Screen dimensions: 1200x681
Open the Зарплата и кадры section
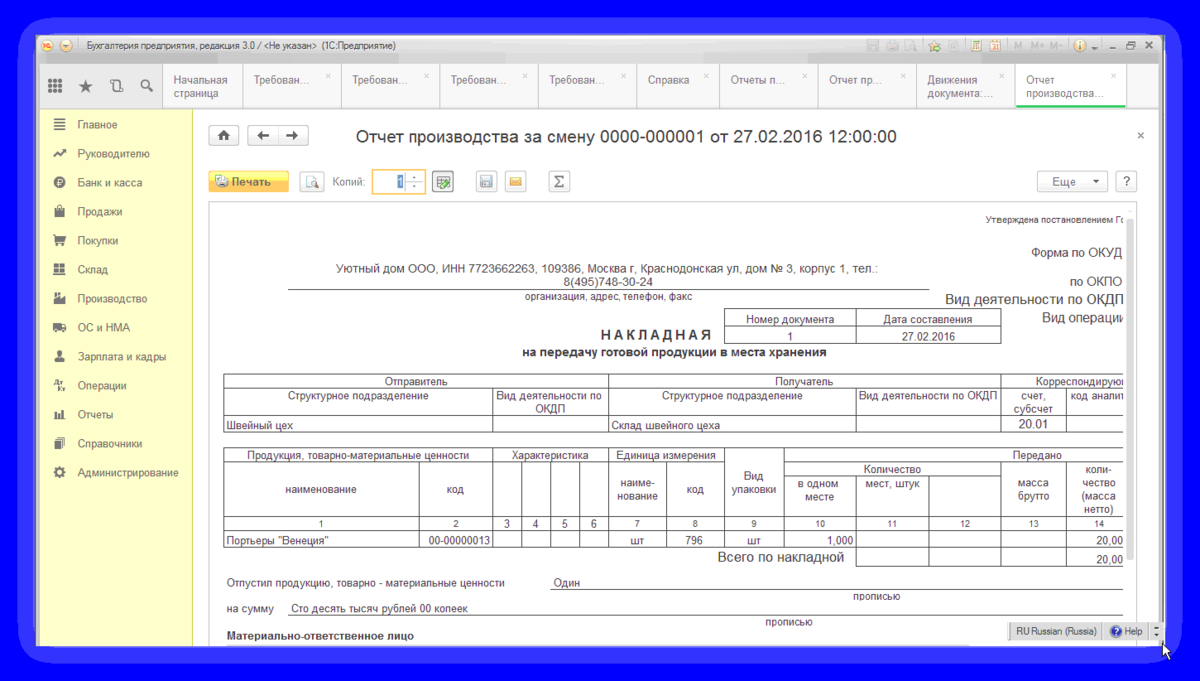tap(122, 357)
